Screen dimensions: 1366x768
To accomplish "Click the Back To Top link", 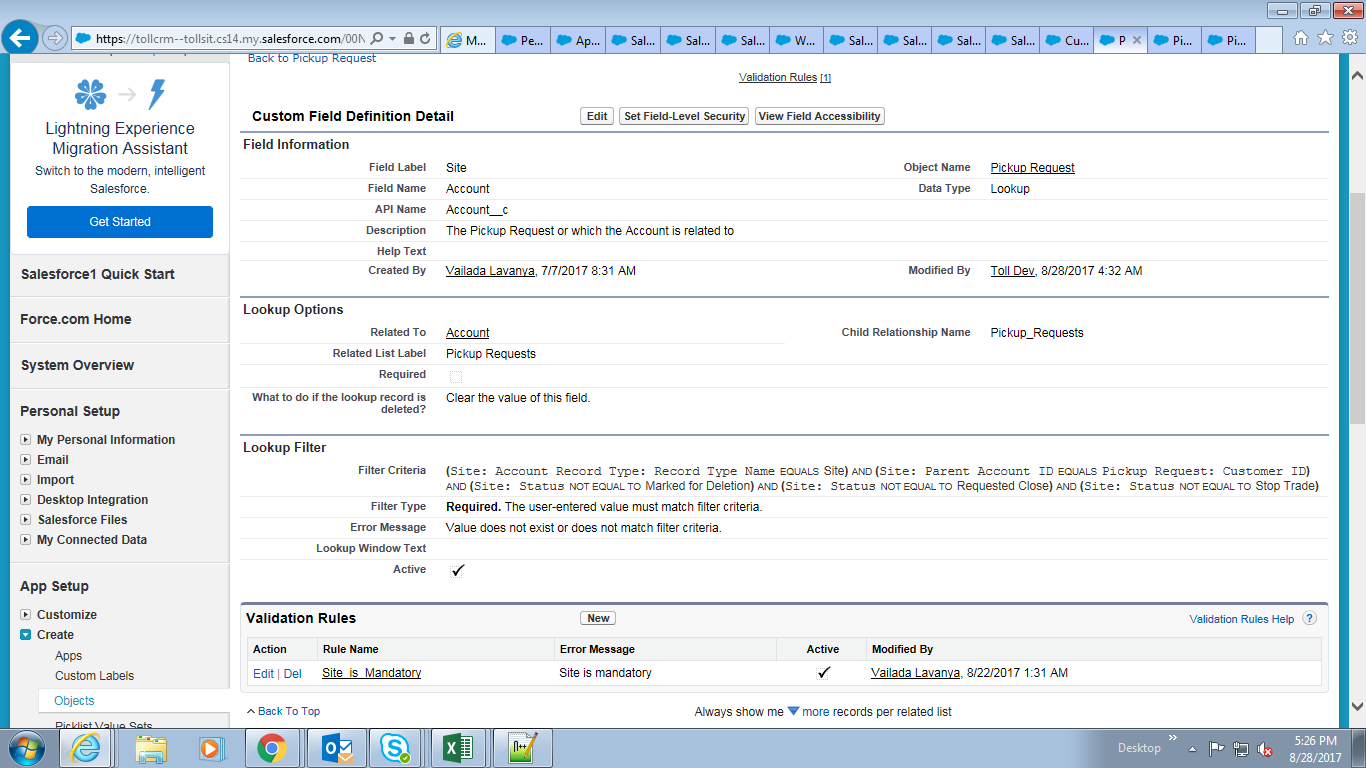I will (x=289, y=711).
